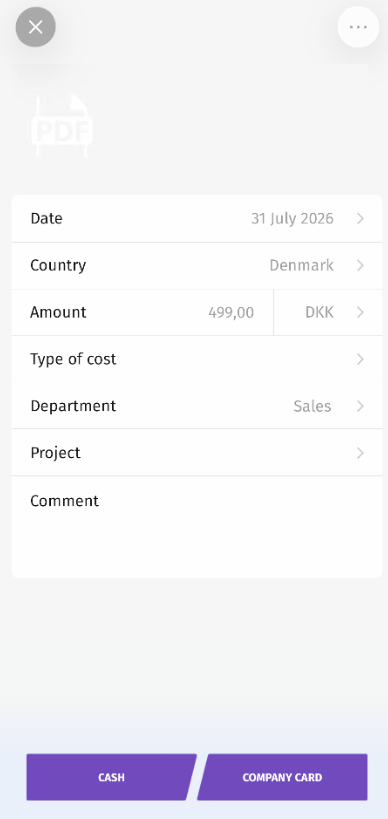The height and width of the screenshot is (819, 388).
Task: Close the expense form with X icon
Action: 36,27
